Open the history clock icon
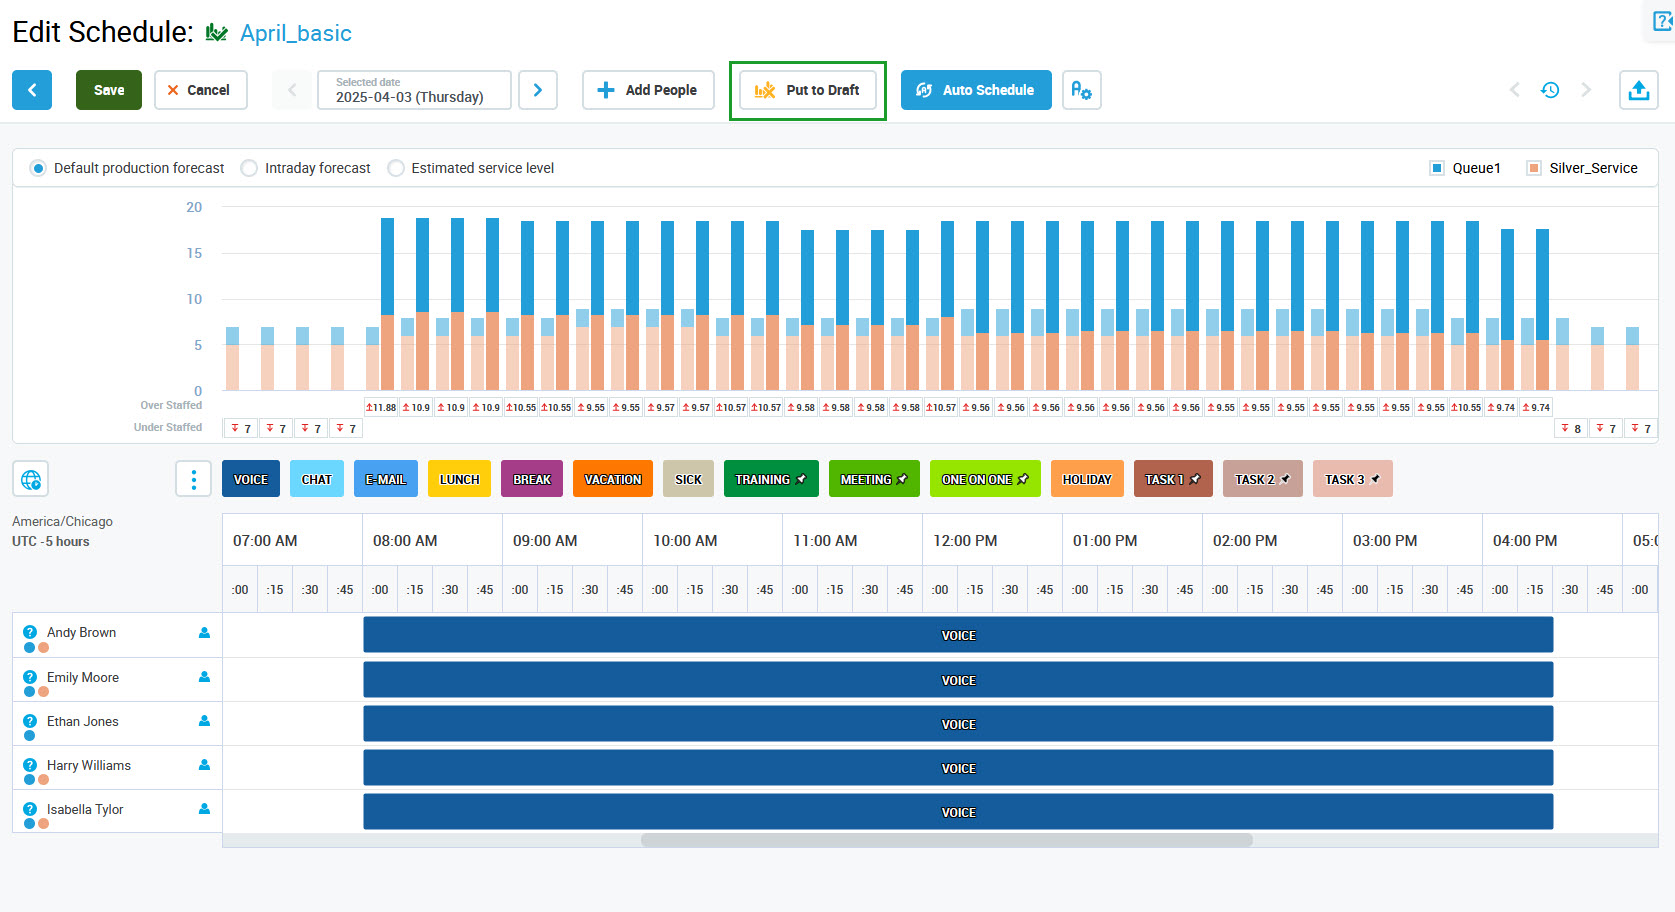The image size is (1675, 912). point(1550,90)
